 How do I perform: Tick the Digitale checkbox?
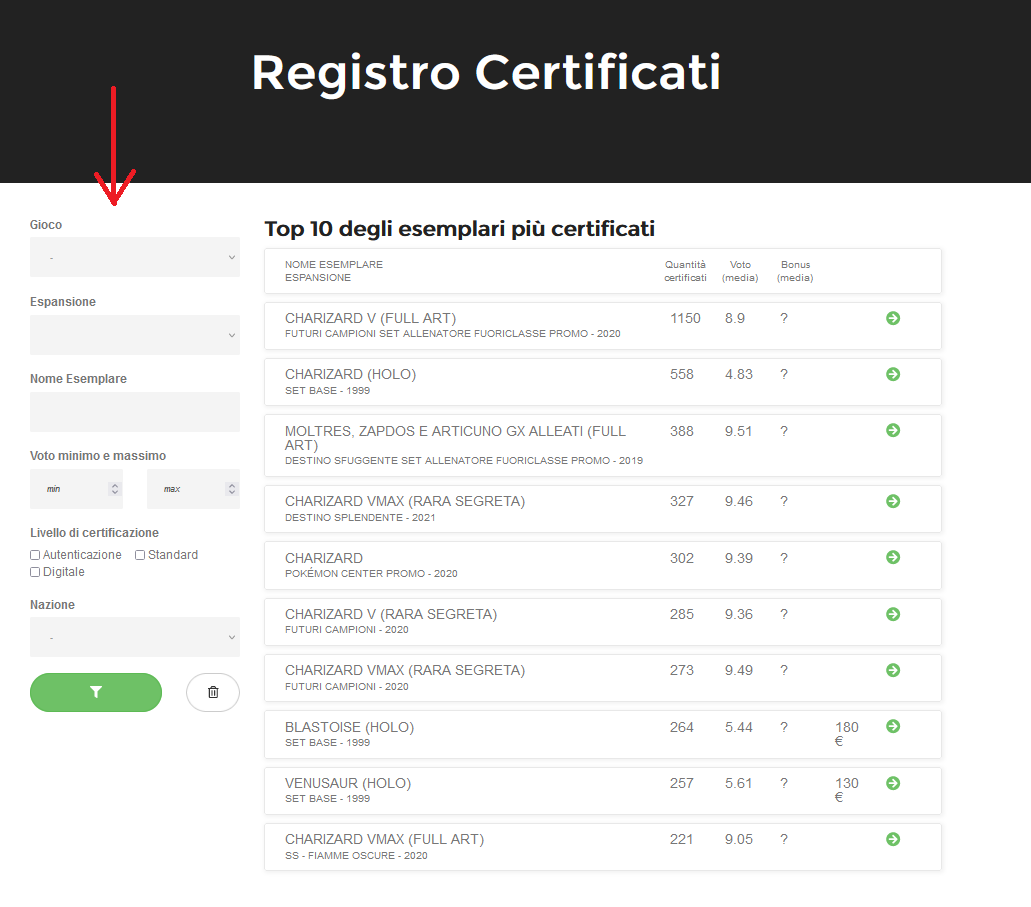[35, 572]
